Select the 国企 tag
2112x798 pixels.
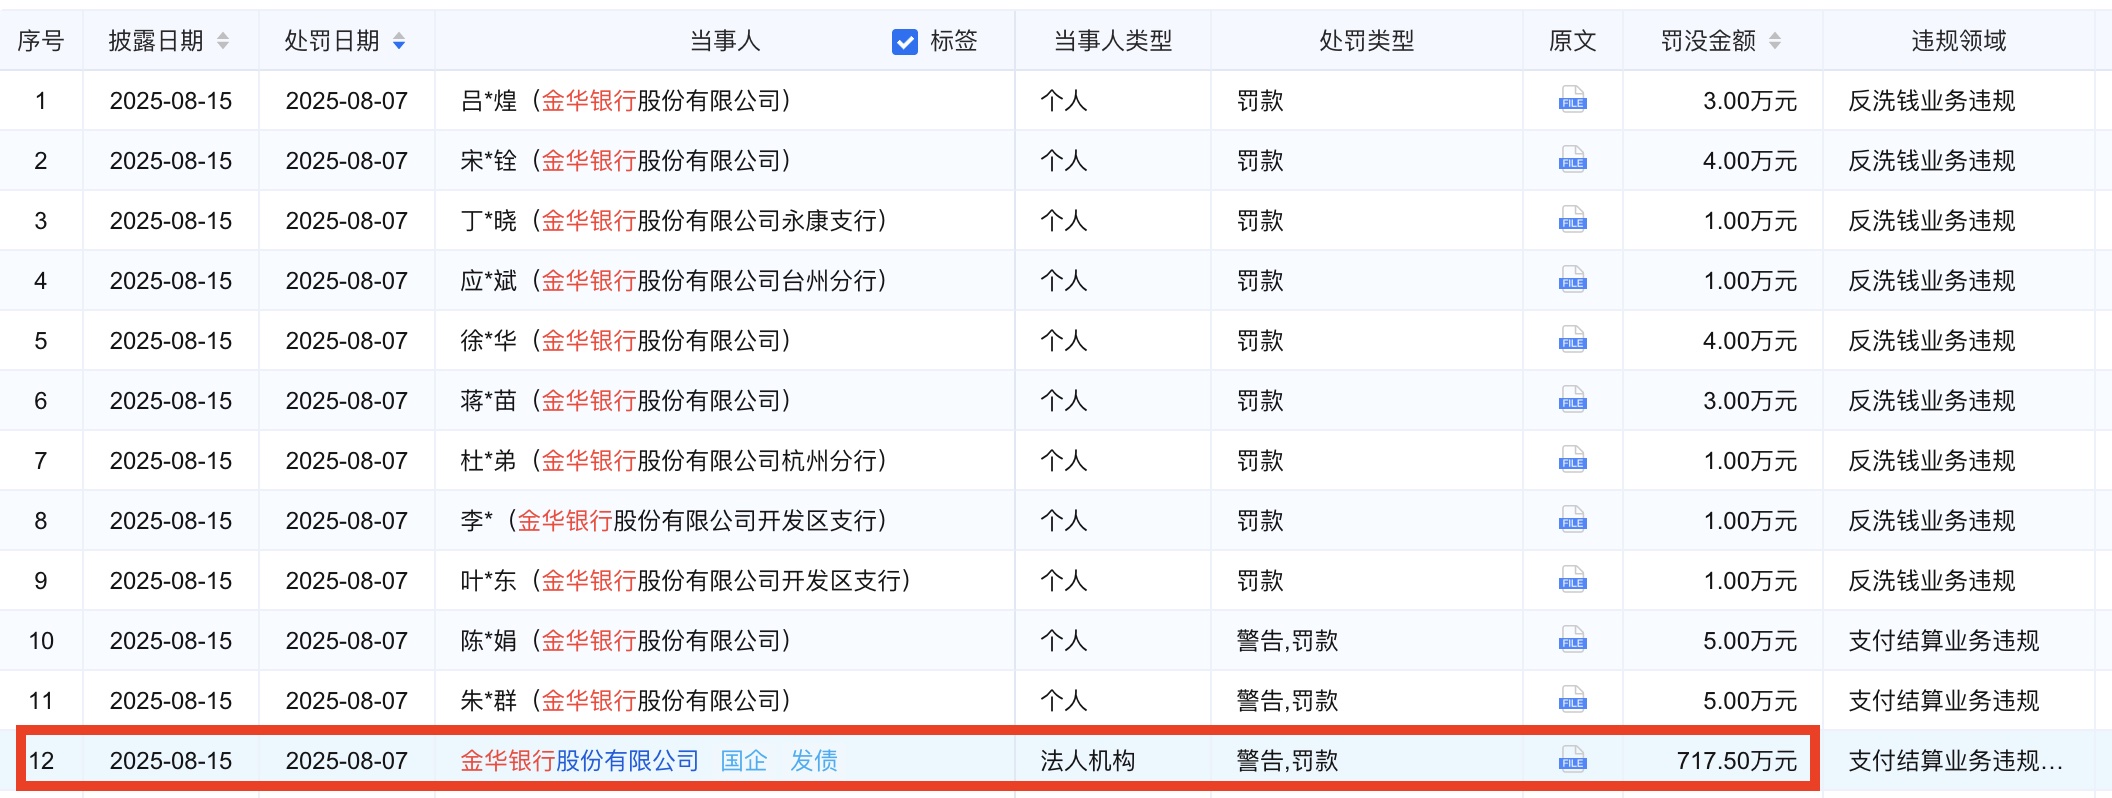tap(744, 761)
